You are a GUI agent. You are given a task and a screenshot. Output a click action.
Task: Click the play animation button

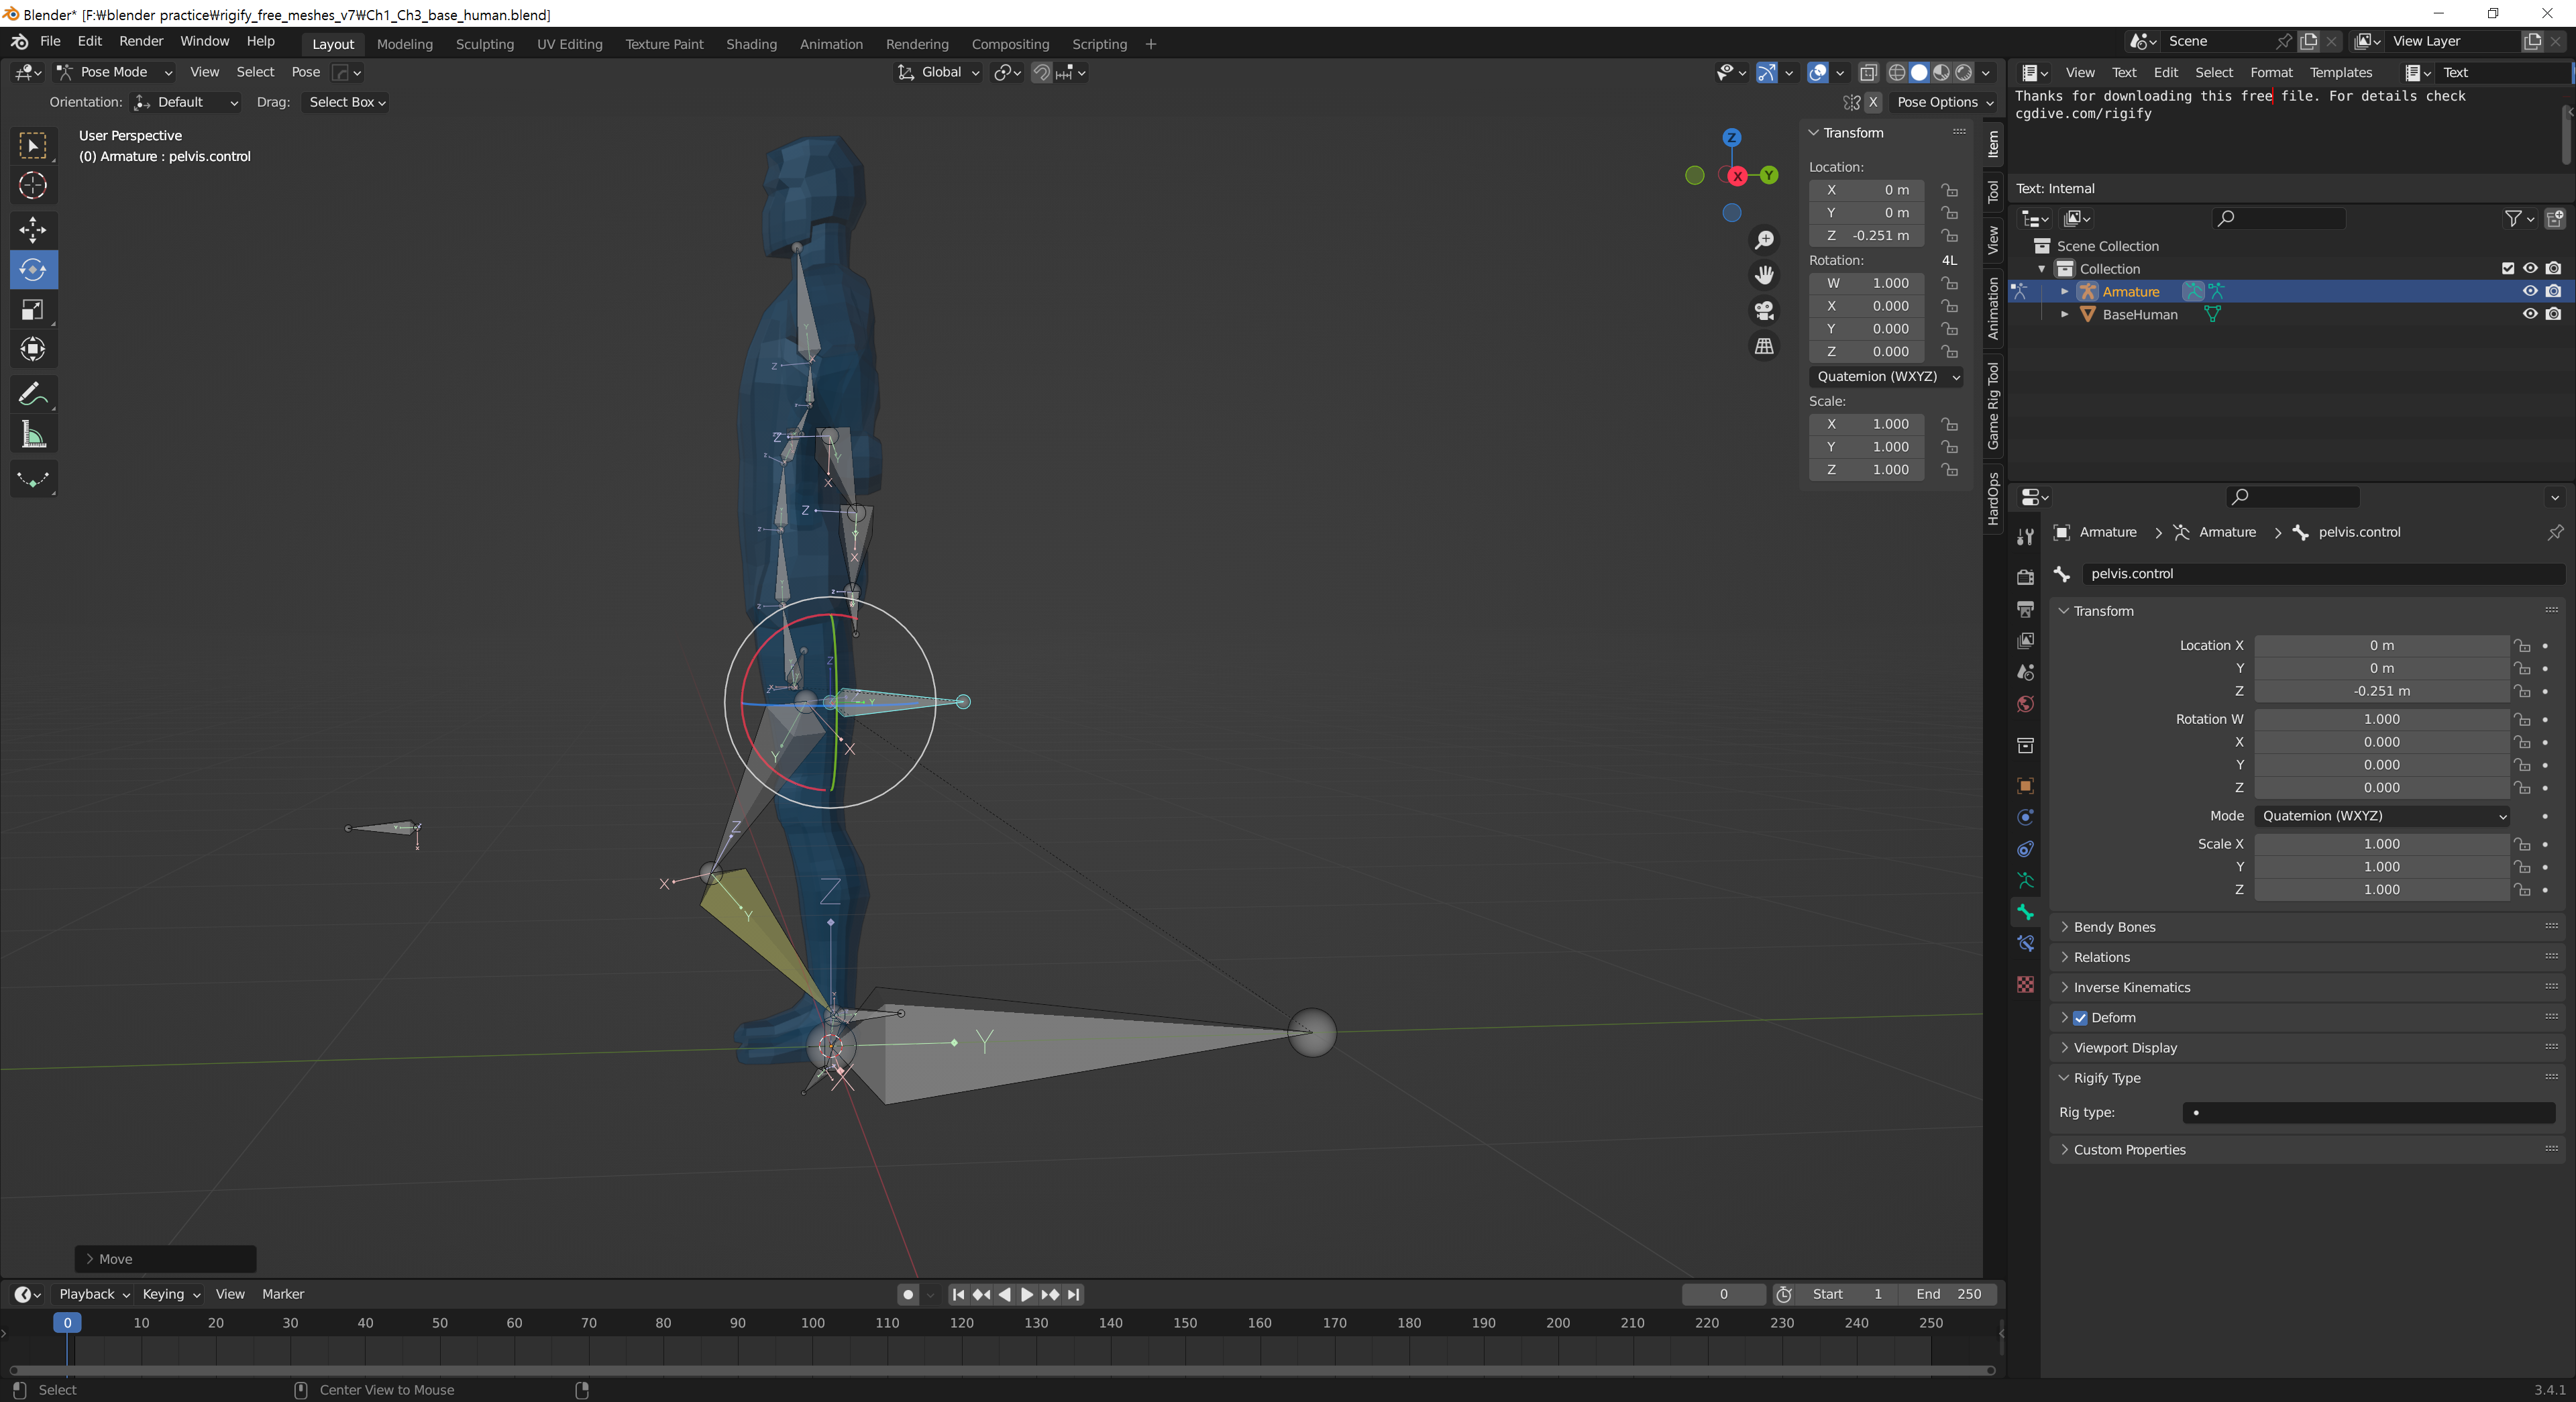(x=1027, y=1294)
